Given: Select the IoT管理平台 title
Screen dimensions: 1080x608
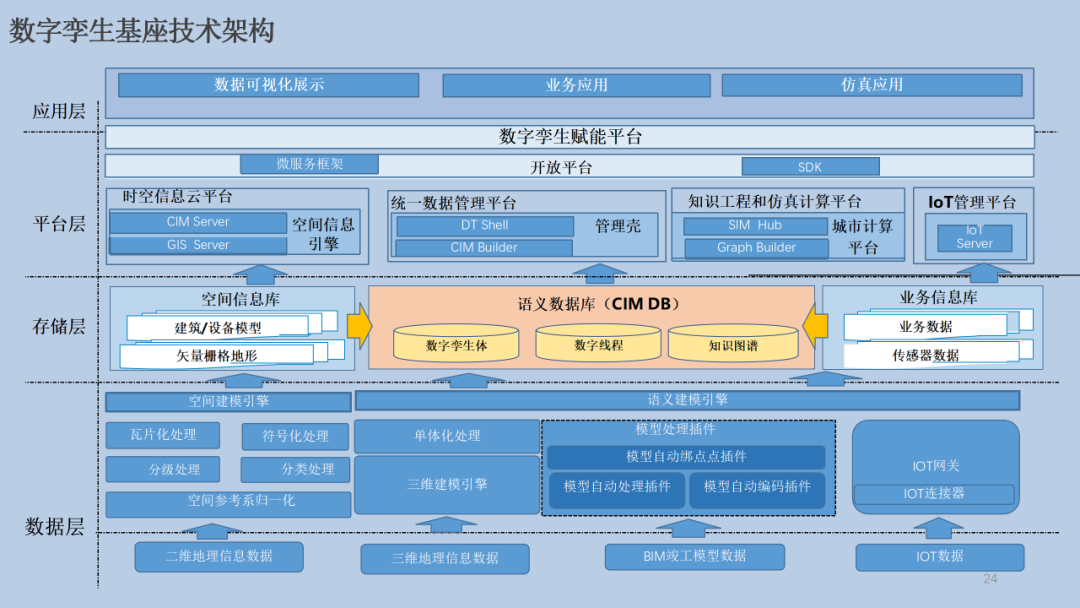Looking at the screenshot, I should coord(972,202).
